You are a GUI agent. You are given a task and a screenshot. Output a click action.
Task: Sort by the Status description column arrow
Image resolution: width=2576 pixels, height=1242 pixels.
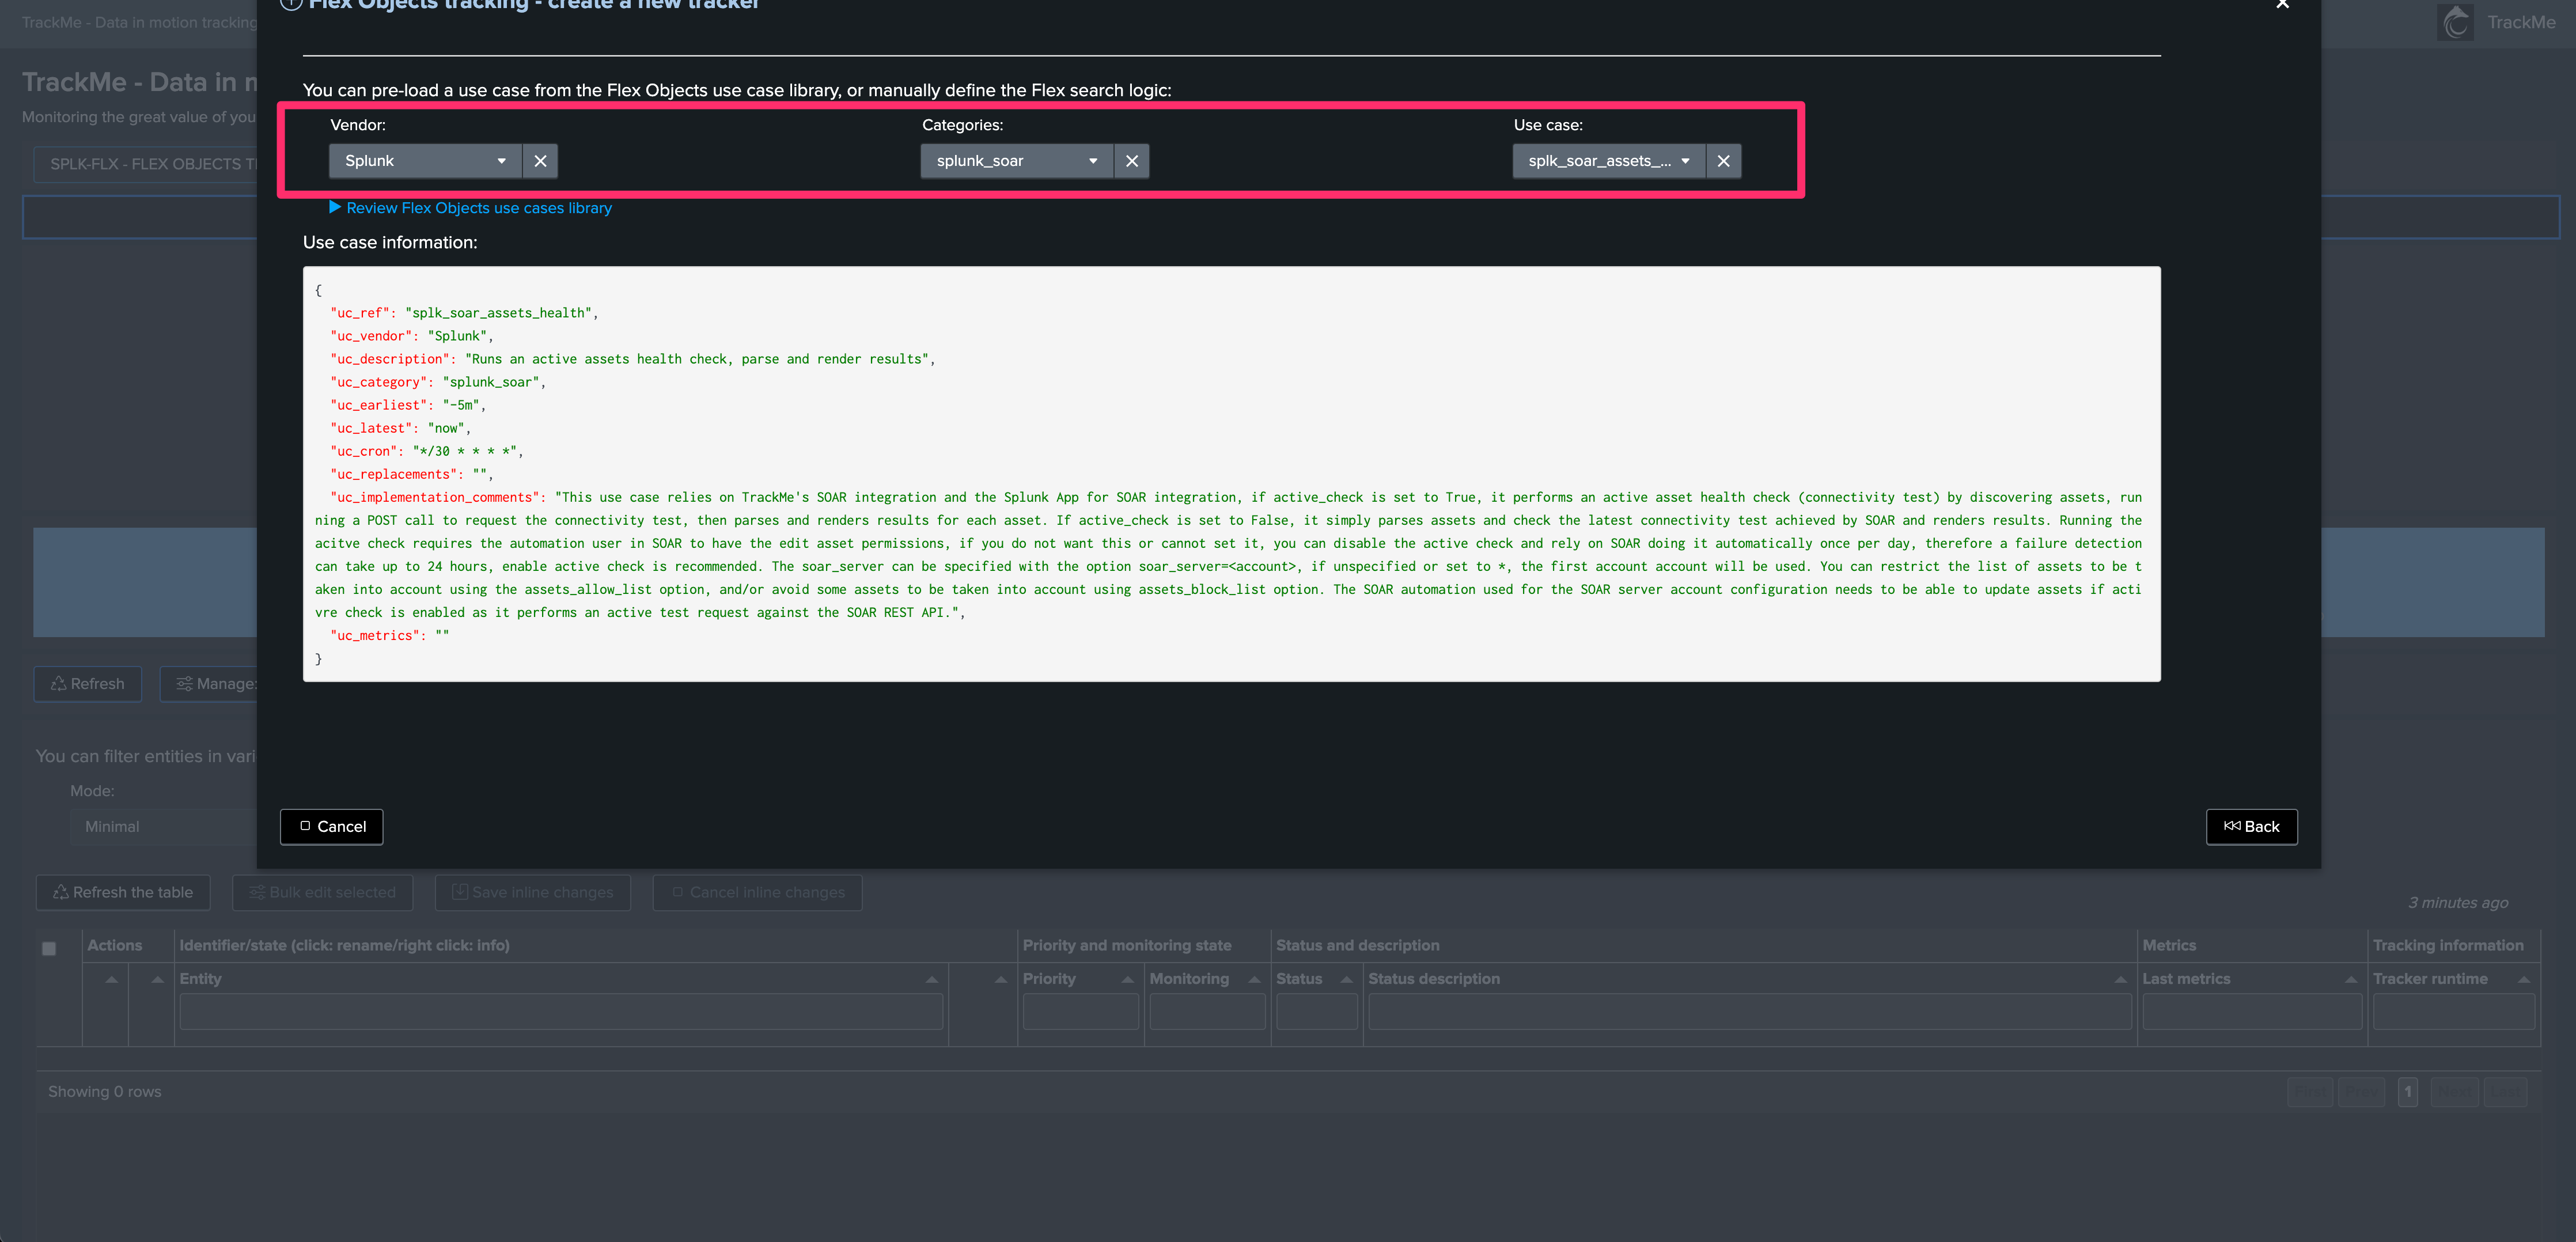click(2120, 979)
